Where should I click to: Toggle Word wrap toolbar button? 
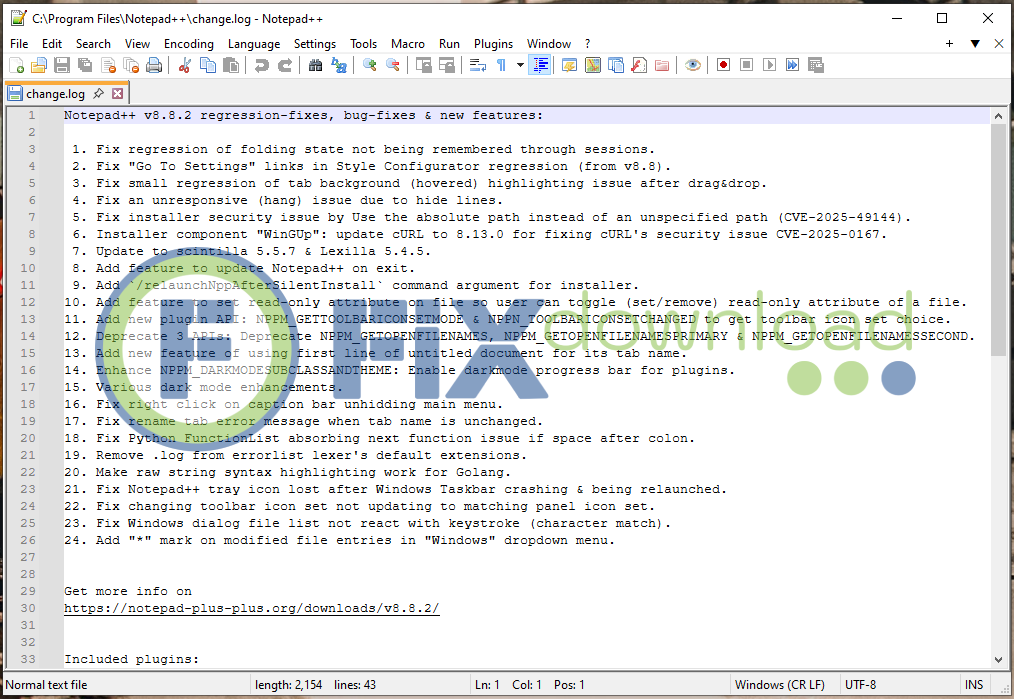click(477, 66)
